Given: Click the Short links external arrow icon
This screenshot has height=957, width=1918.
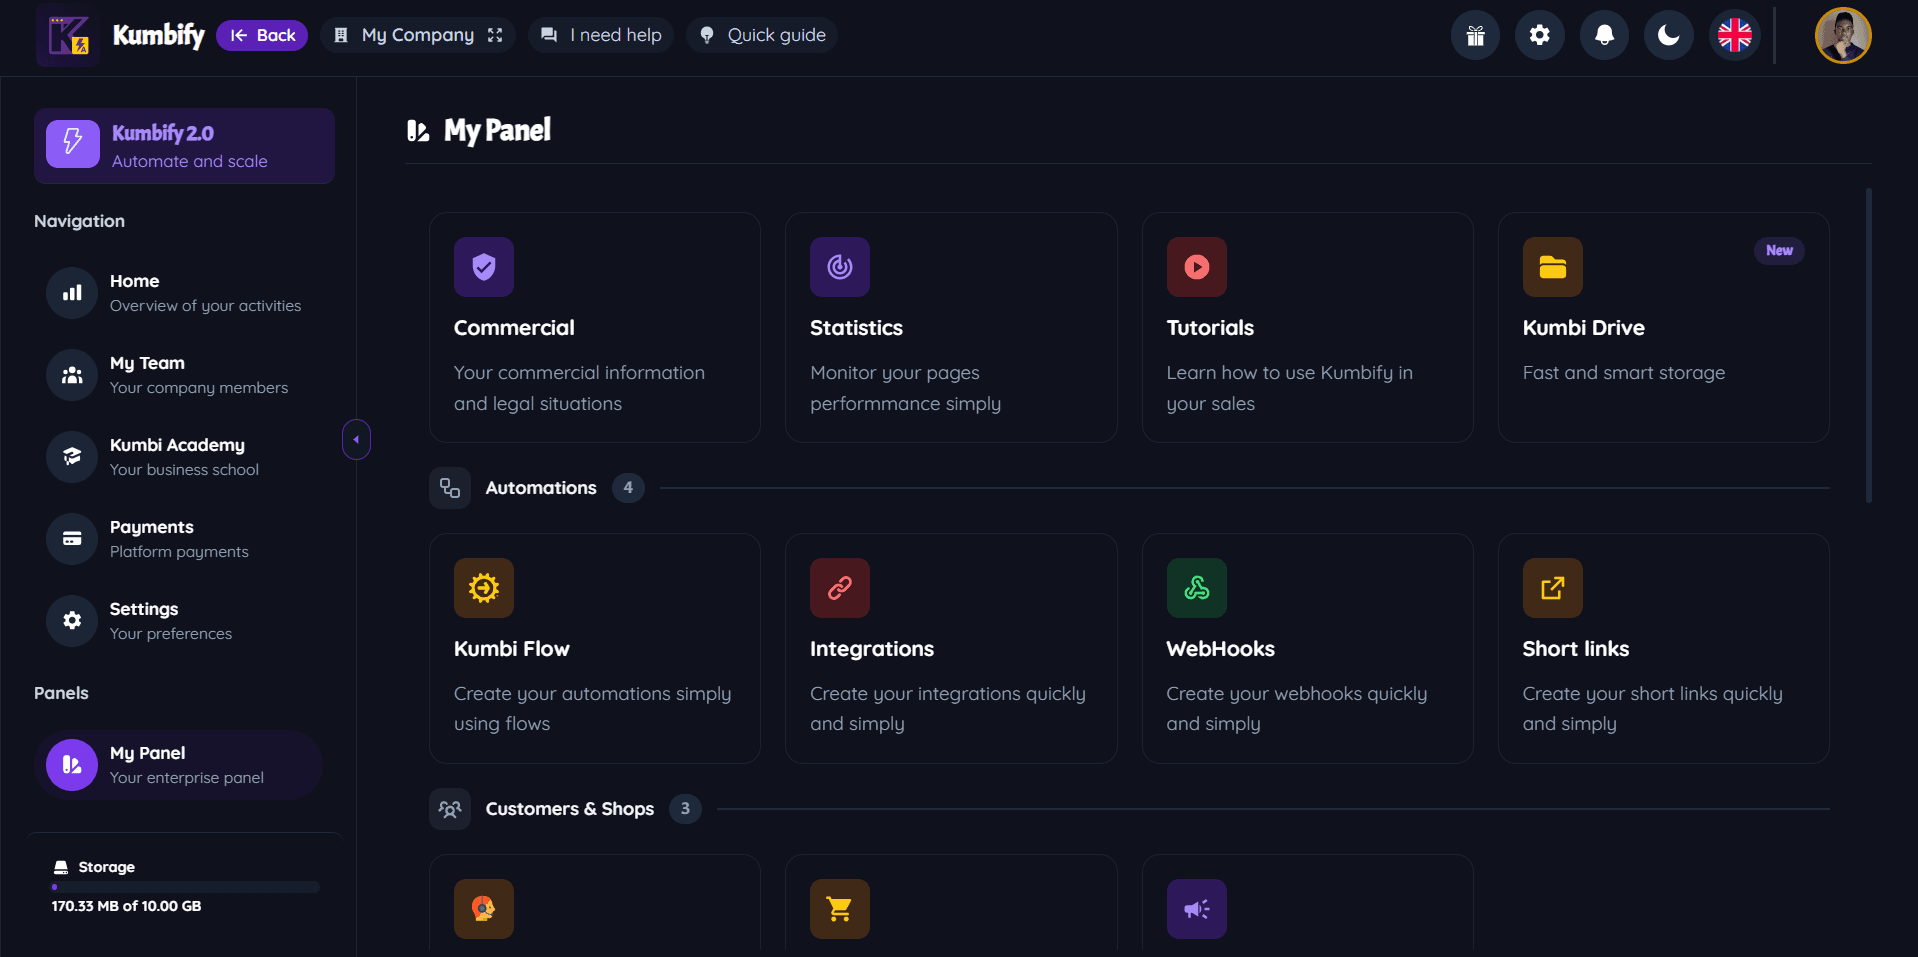Looking at the screenshot, I should coord(1553,588).
